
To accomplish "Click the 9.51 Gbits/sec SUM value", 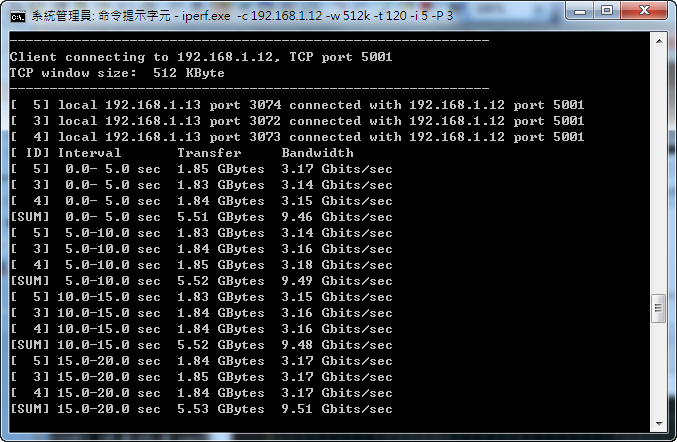I will (337, 409).
